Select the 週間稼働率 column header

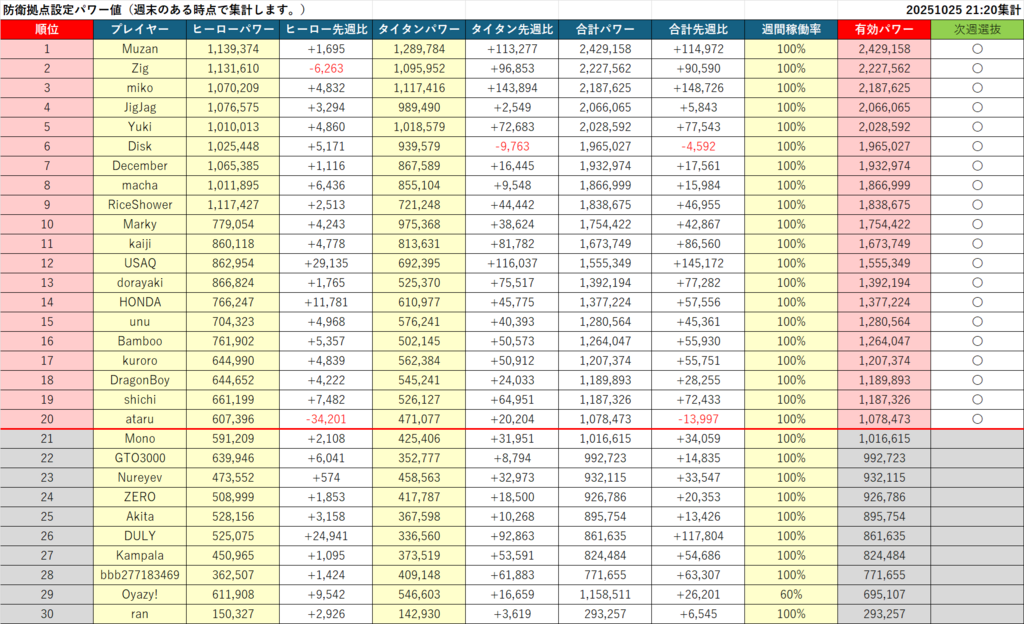[x=791, y=29]
